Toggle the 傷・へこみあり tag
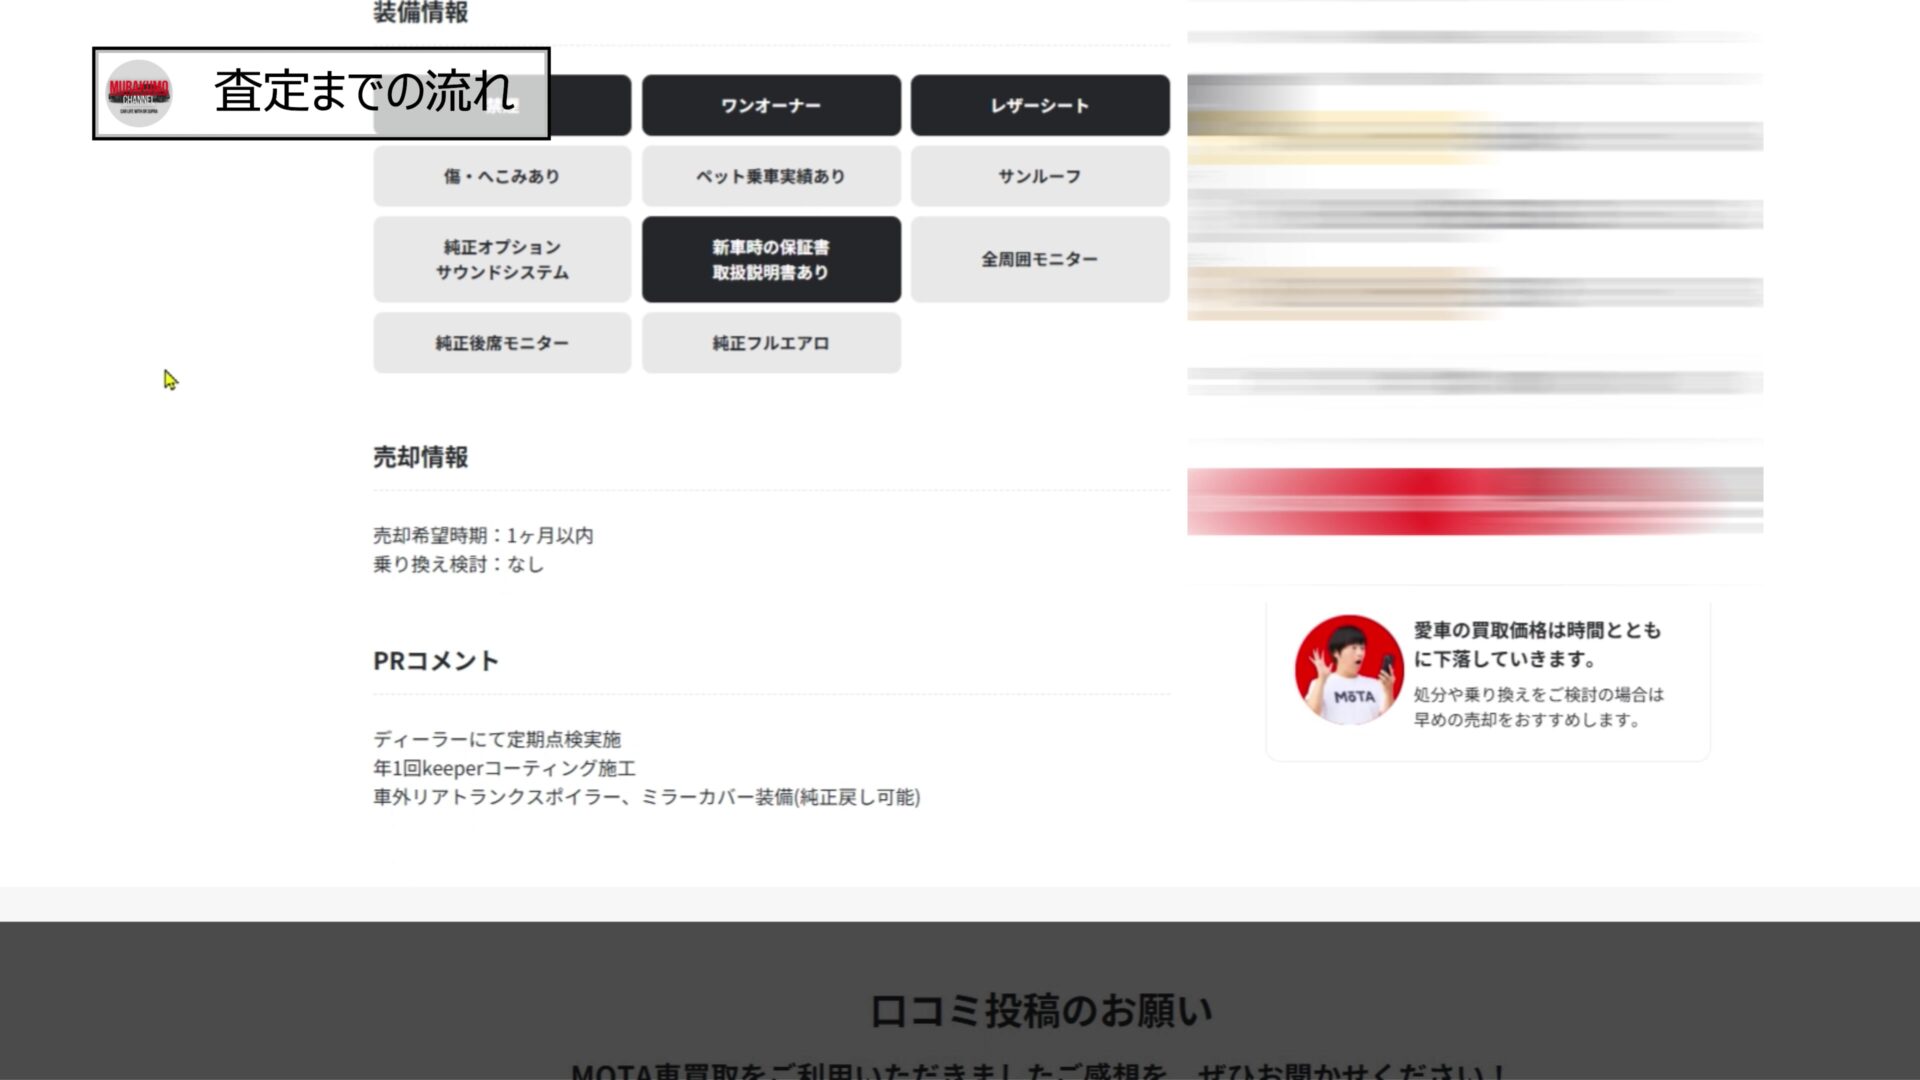This screenshot has width=1920, height=1080. click(x=502, y=176)
